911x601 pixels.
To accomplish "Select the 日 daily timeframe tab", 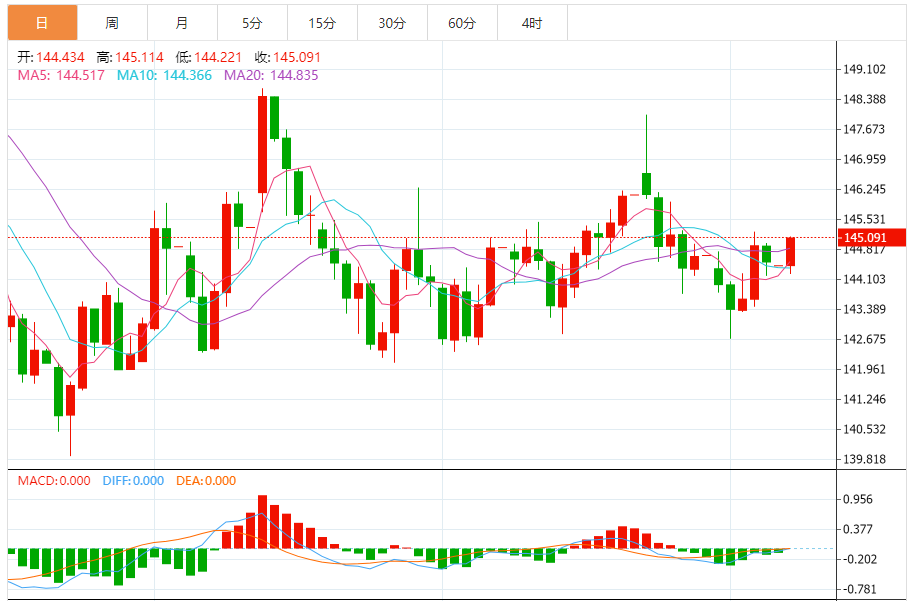I will [x=42, y=23].
